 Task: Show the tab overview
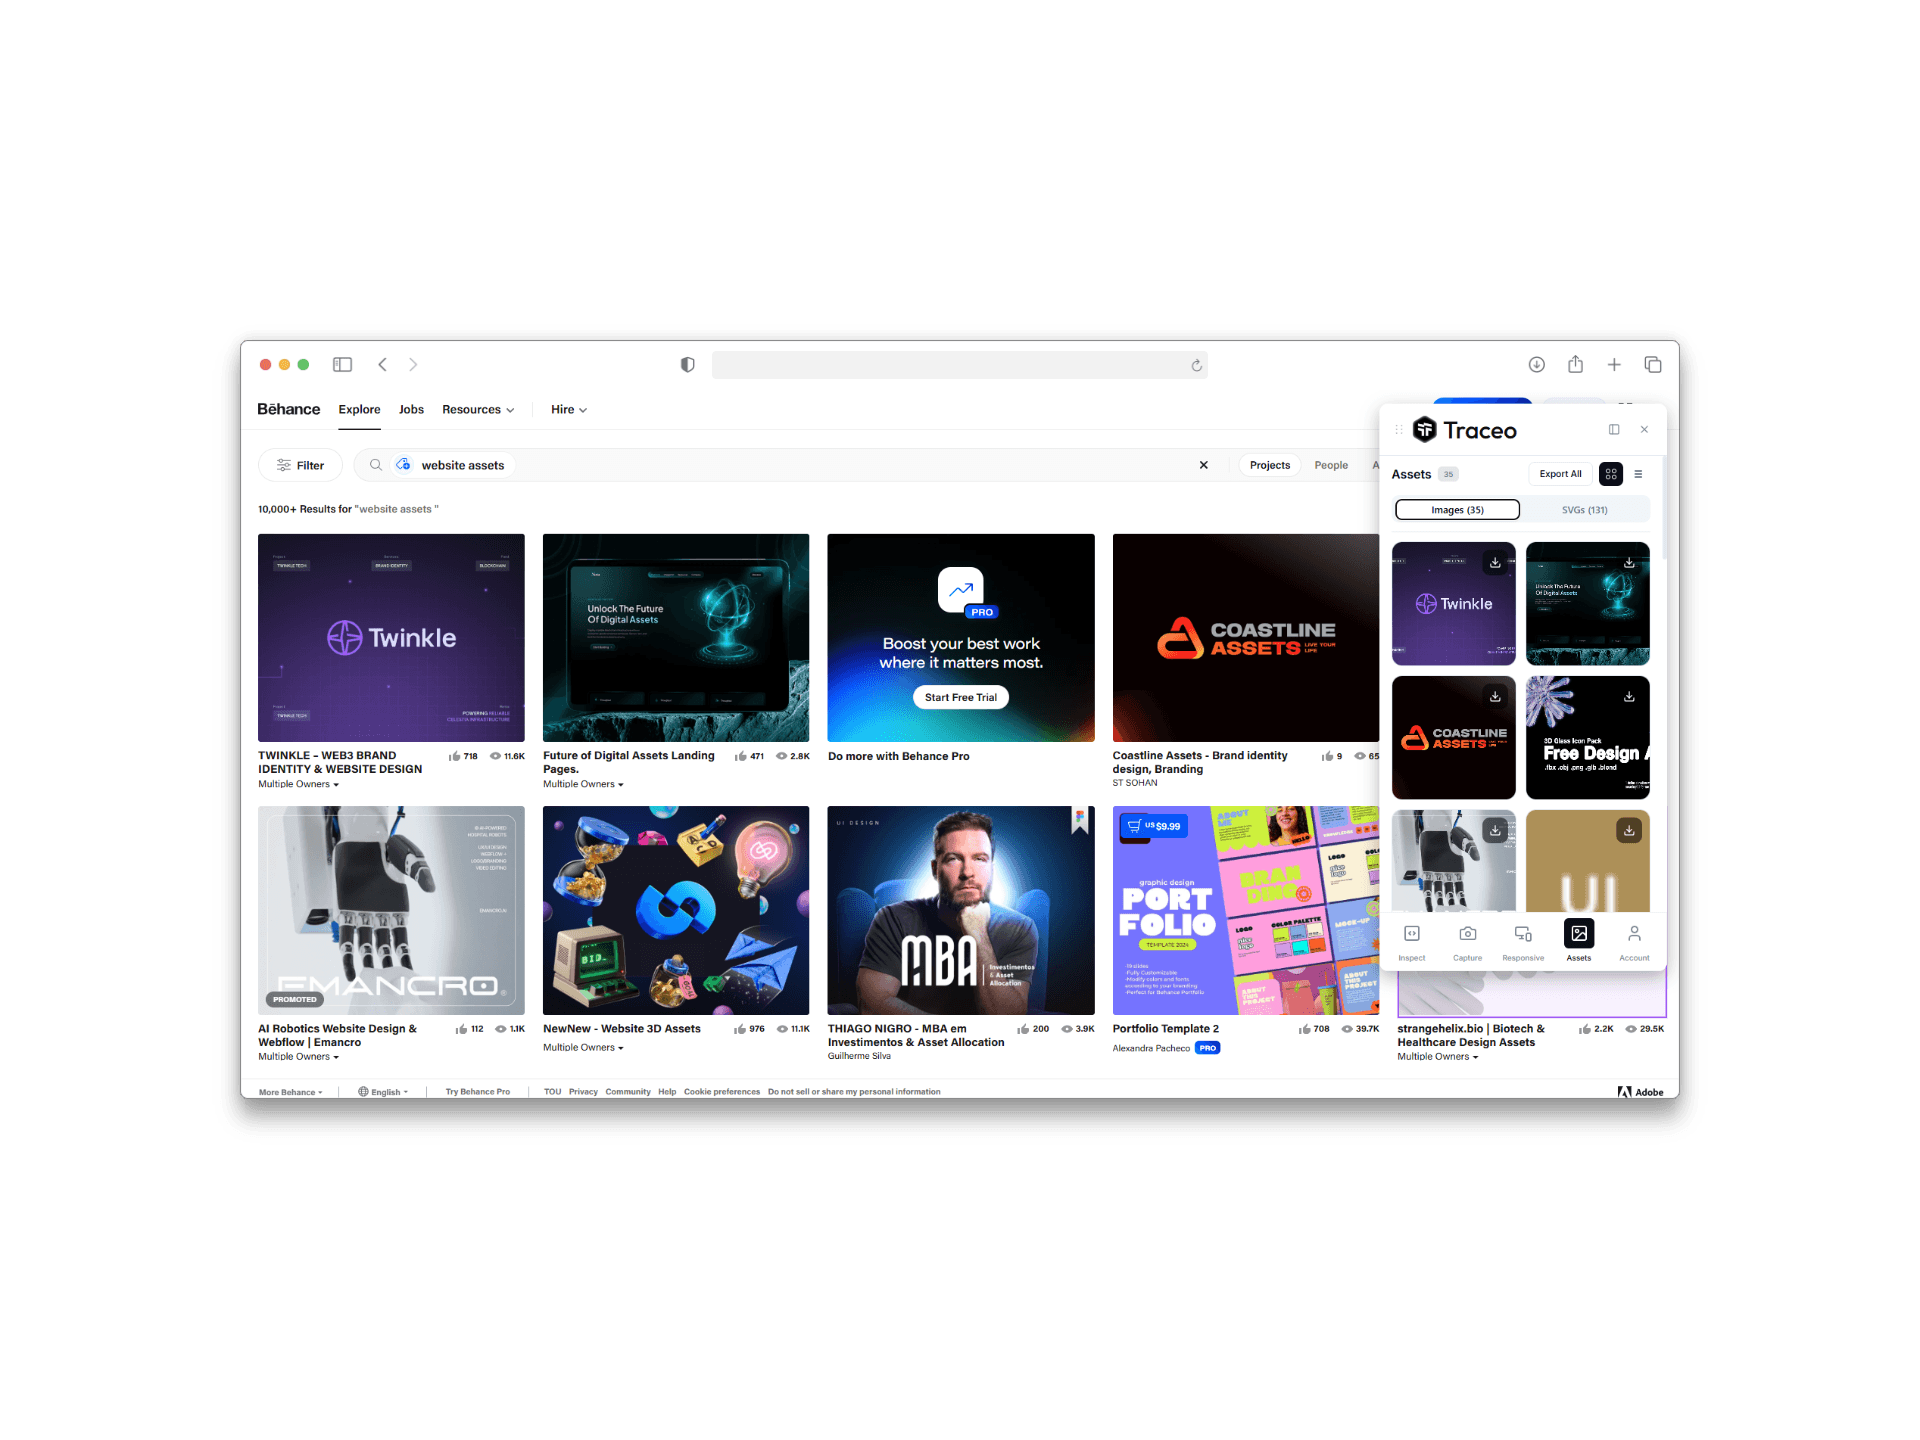pos(1653,365)
